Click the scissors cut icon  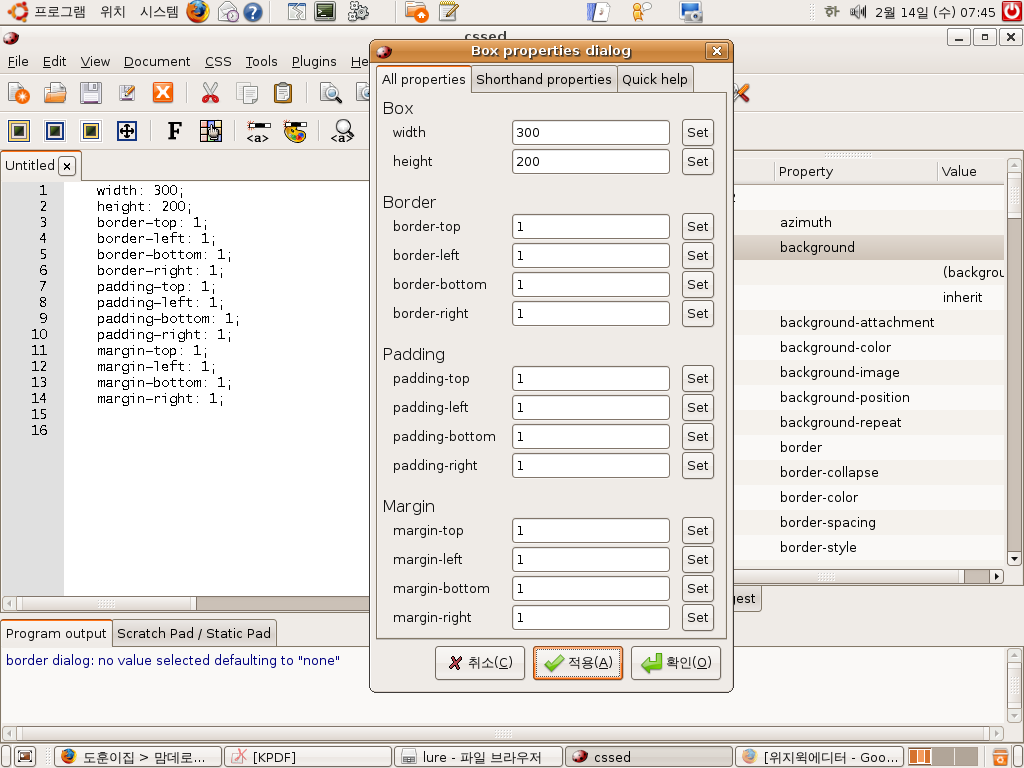[x=210, y=93]
